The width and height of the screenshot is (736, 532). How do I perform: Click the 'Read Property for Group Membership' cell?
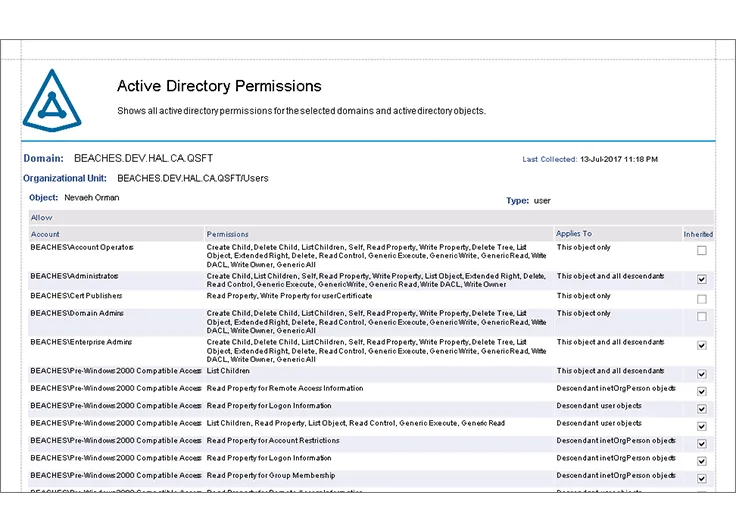point(271,475)
